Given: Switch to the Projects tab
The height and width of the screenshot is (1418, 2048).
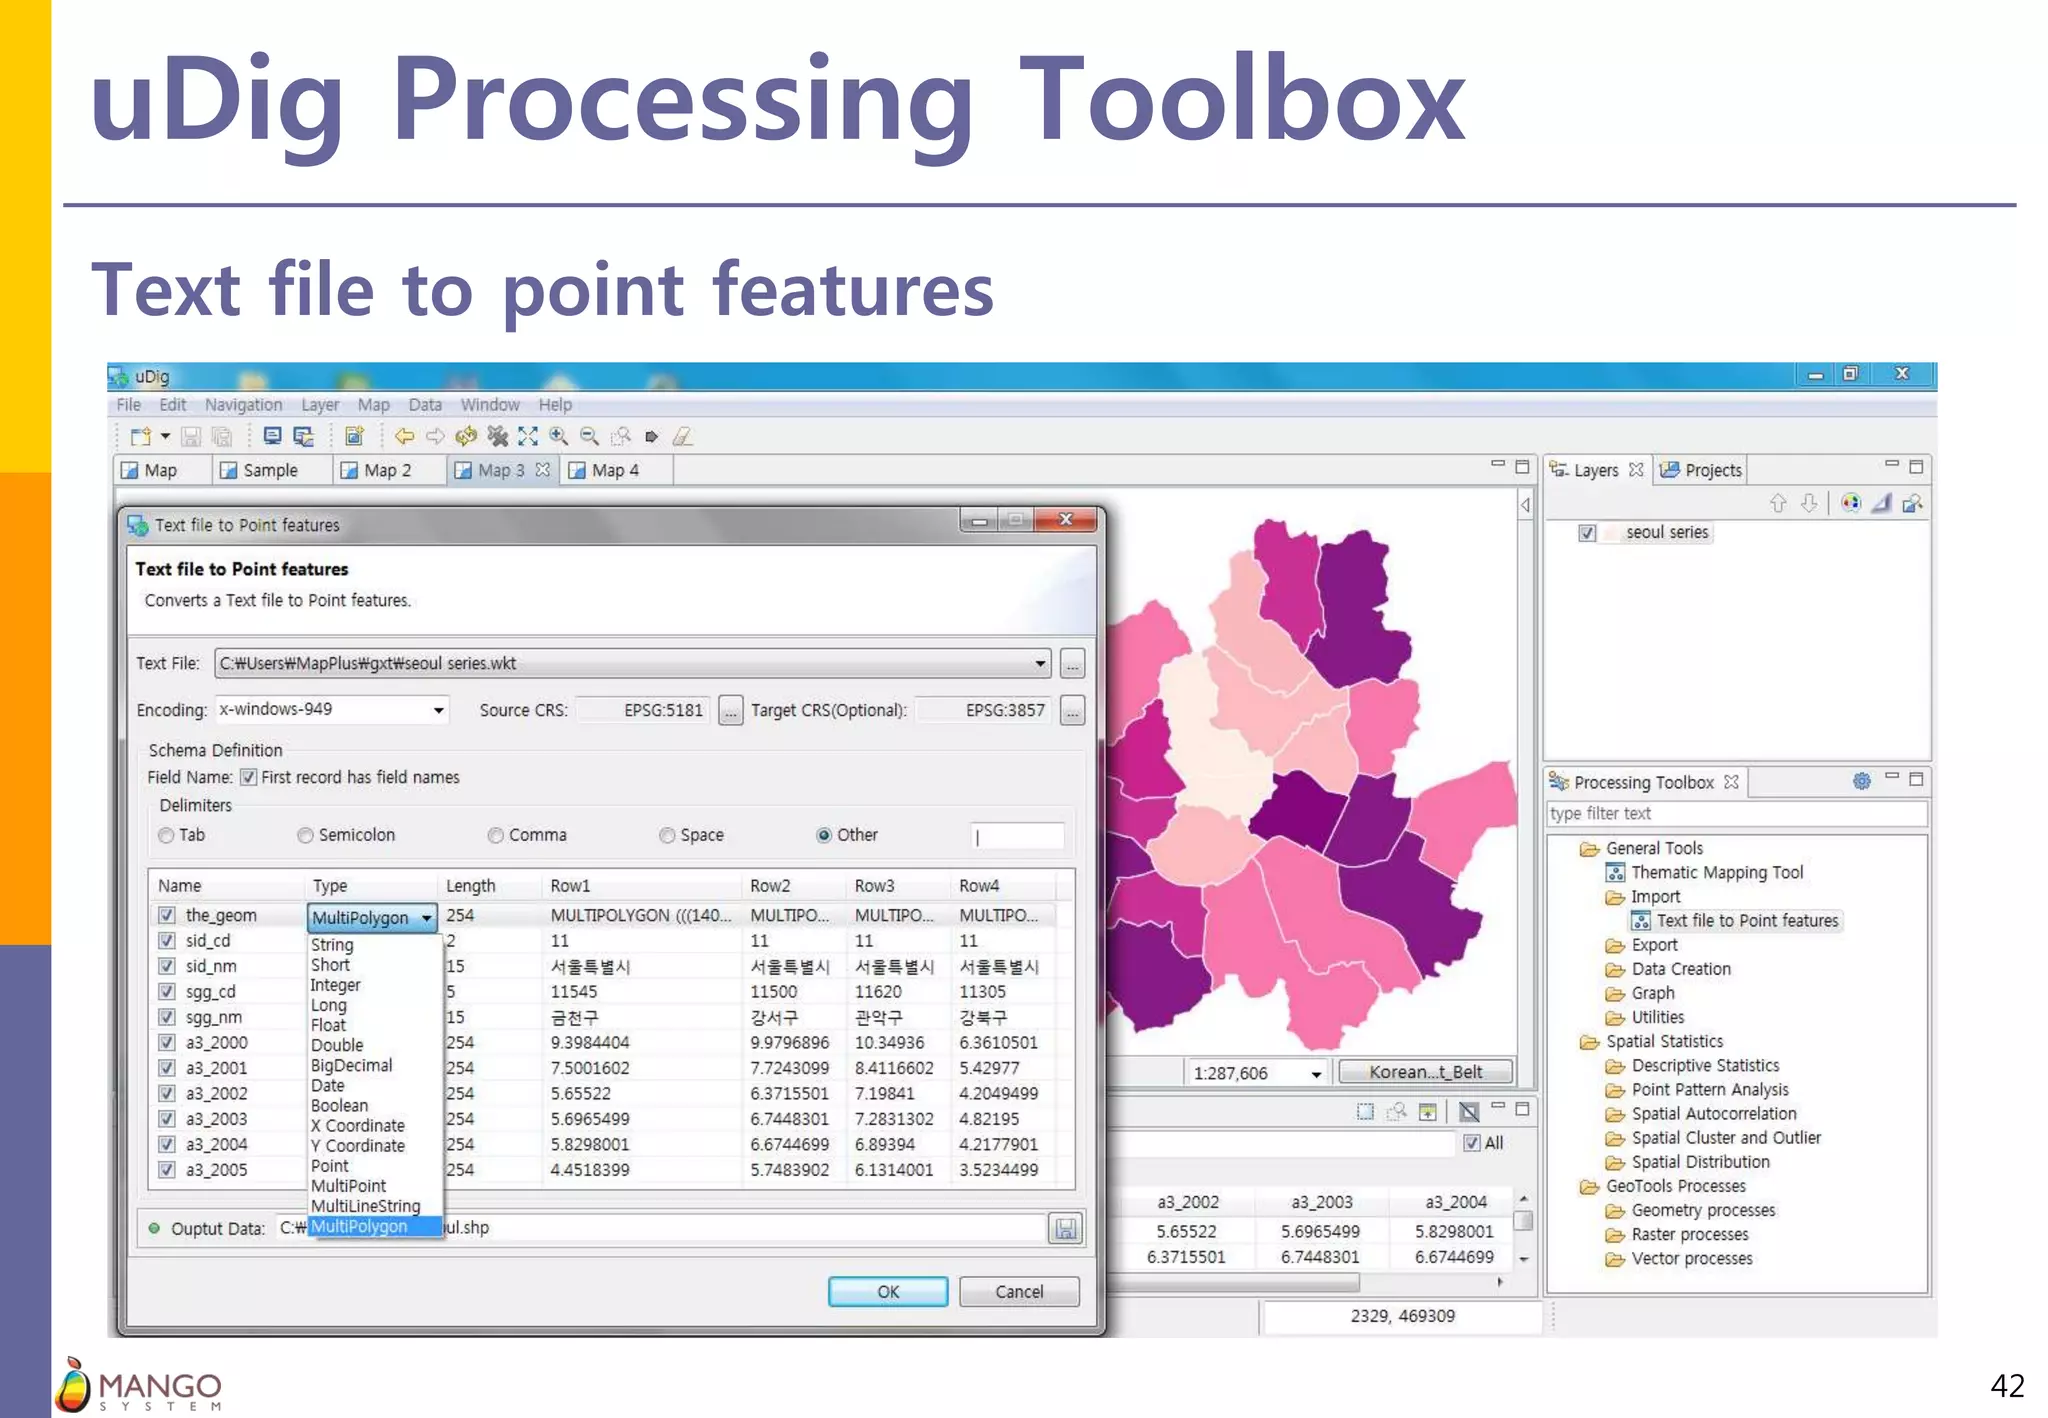Looking at the screenshot, I should [1702, 470].
